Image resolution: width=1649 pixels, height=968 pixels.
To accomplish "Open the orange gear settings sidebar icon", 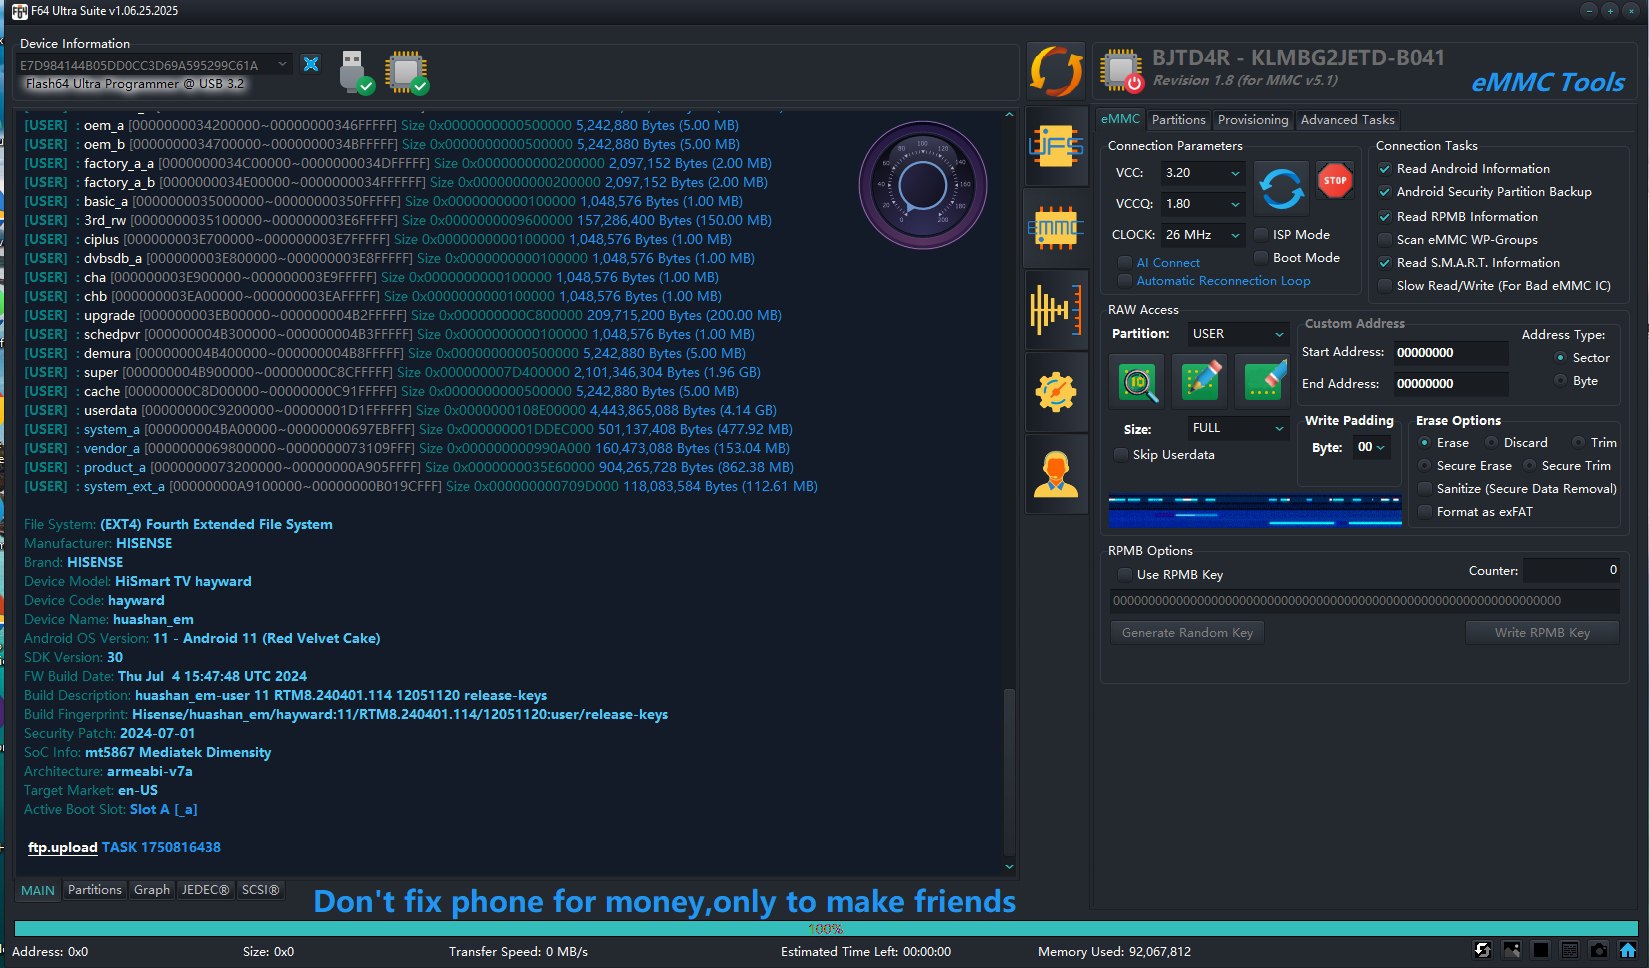I will pyautogui.click(x=1056, y=392).
